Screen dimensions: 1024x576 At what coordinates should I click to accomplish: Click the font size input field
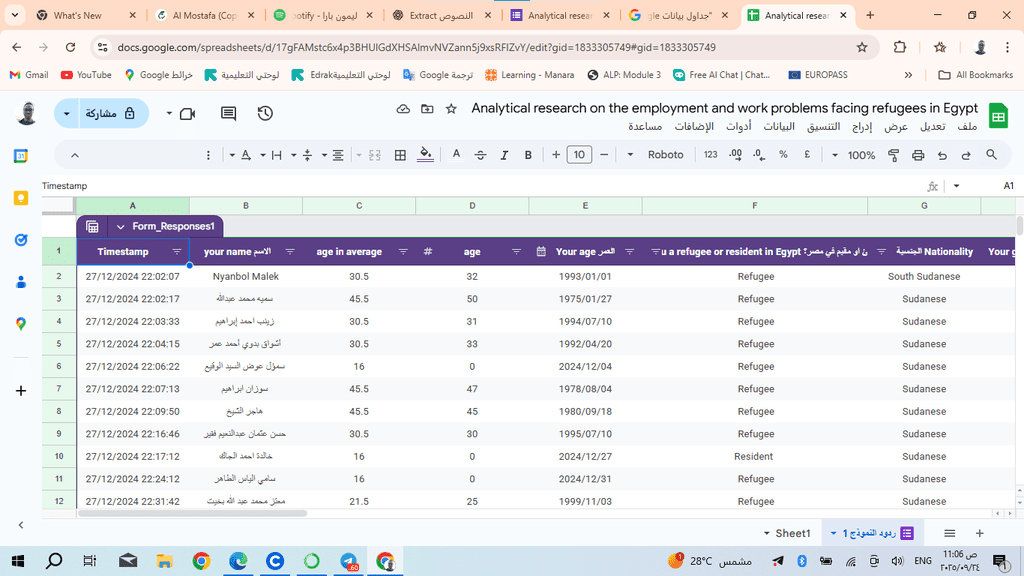click(x=579, y=155)
